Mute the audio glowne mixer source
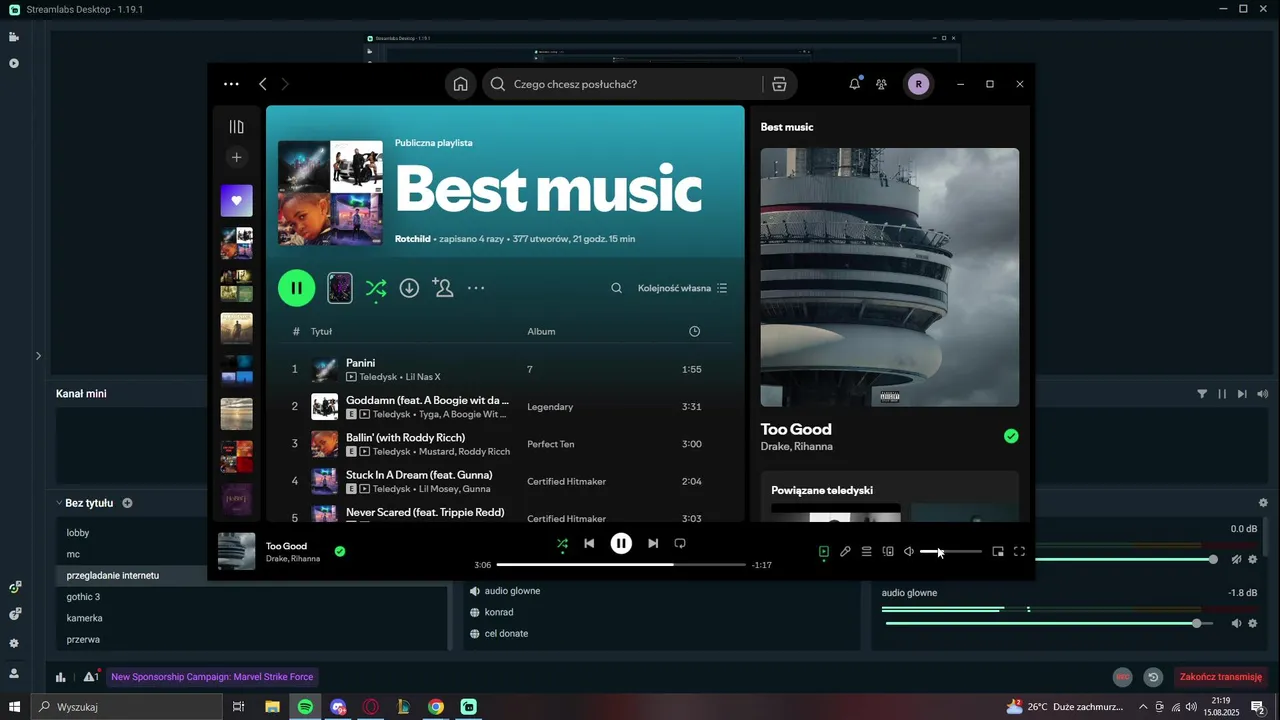This screenshot has height=720, width=1280. [1236, 623]
